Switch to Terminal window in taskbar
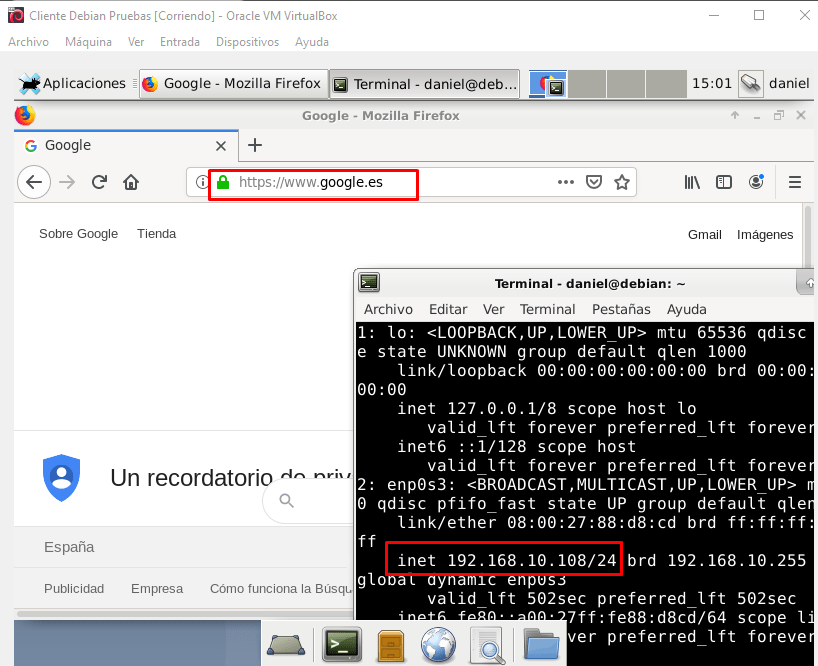Screen dimensions: 818x666 425,84
